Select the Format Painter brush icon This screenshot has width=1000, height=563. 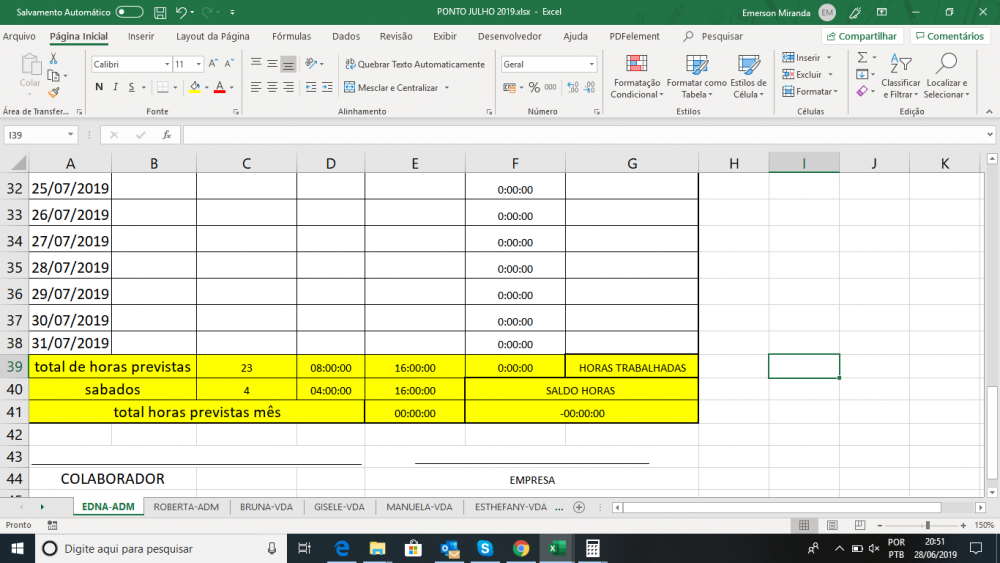click(53, 92)
